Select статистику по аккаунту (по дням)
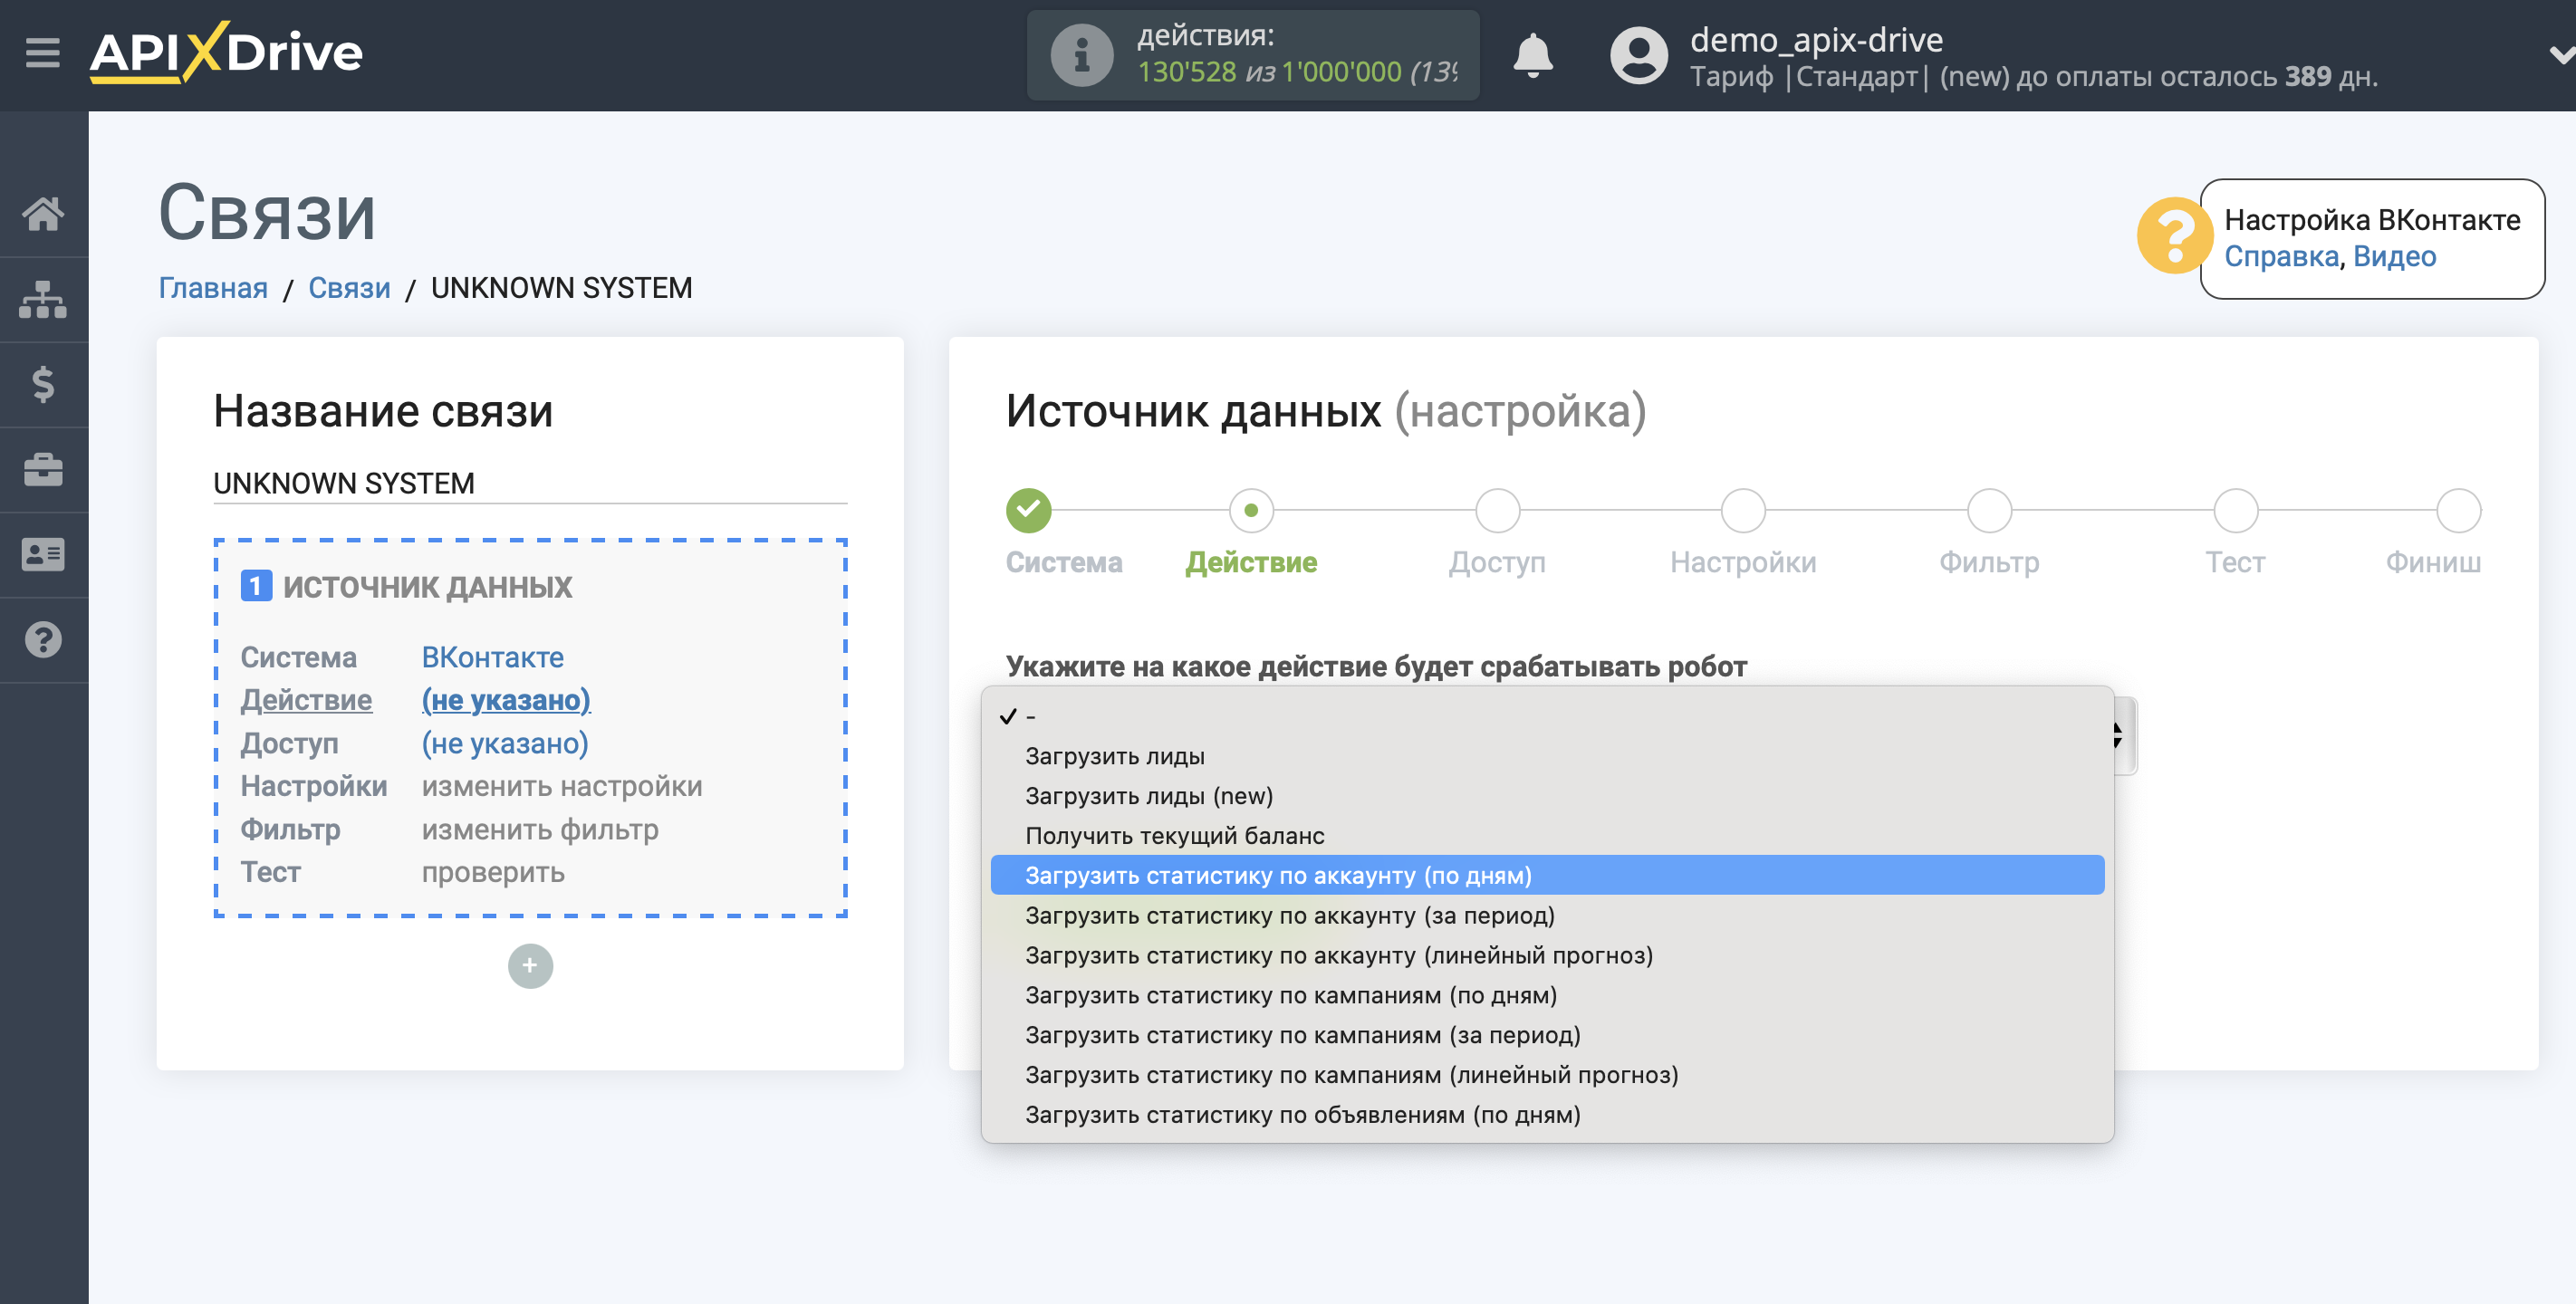The width and height of the screenshot is (2576, 1304). point(1547,875)
